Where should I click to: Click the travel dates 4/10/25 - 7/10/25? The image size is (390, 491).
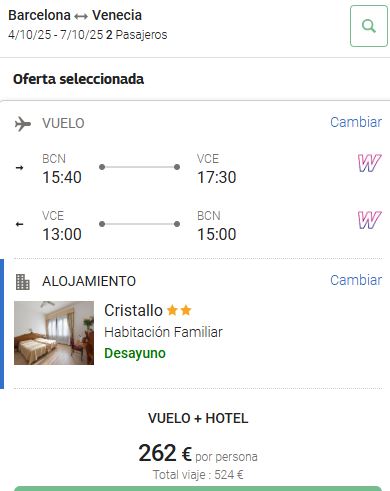pyautogui.click(x=56, y=35)
